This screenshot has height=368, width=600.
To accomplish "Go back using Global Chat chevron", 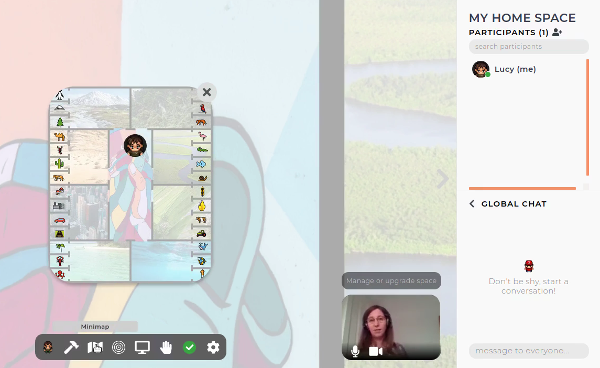I will [472, 204].
